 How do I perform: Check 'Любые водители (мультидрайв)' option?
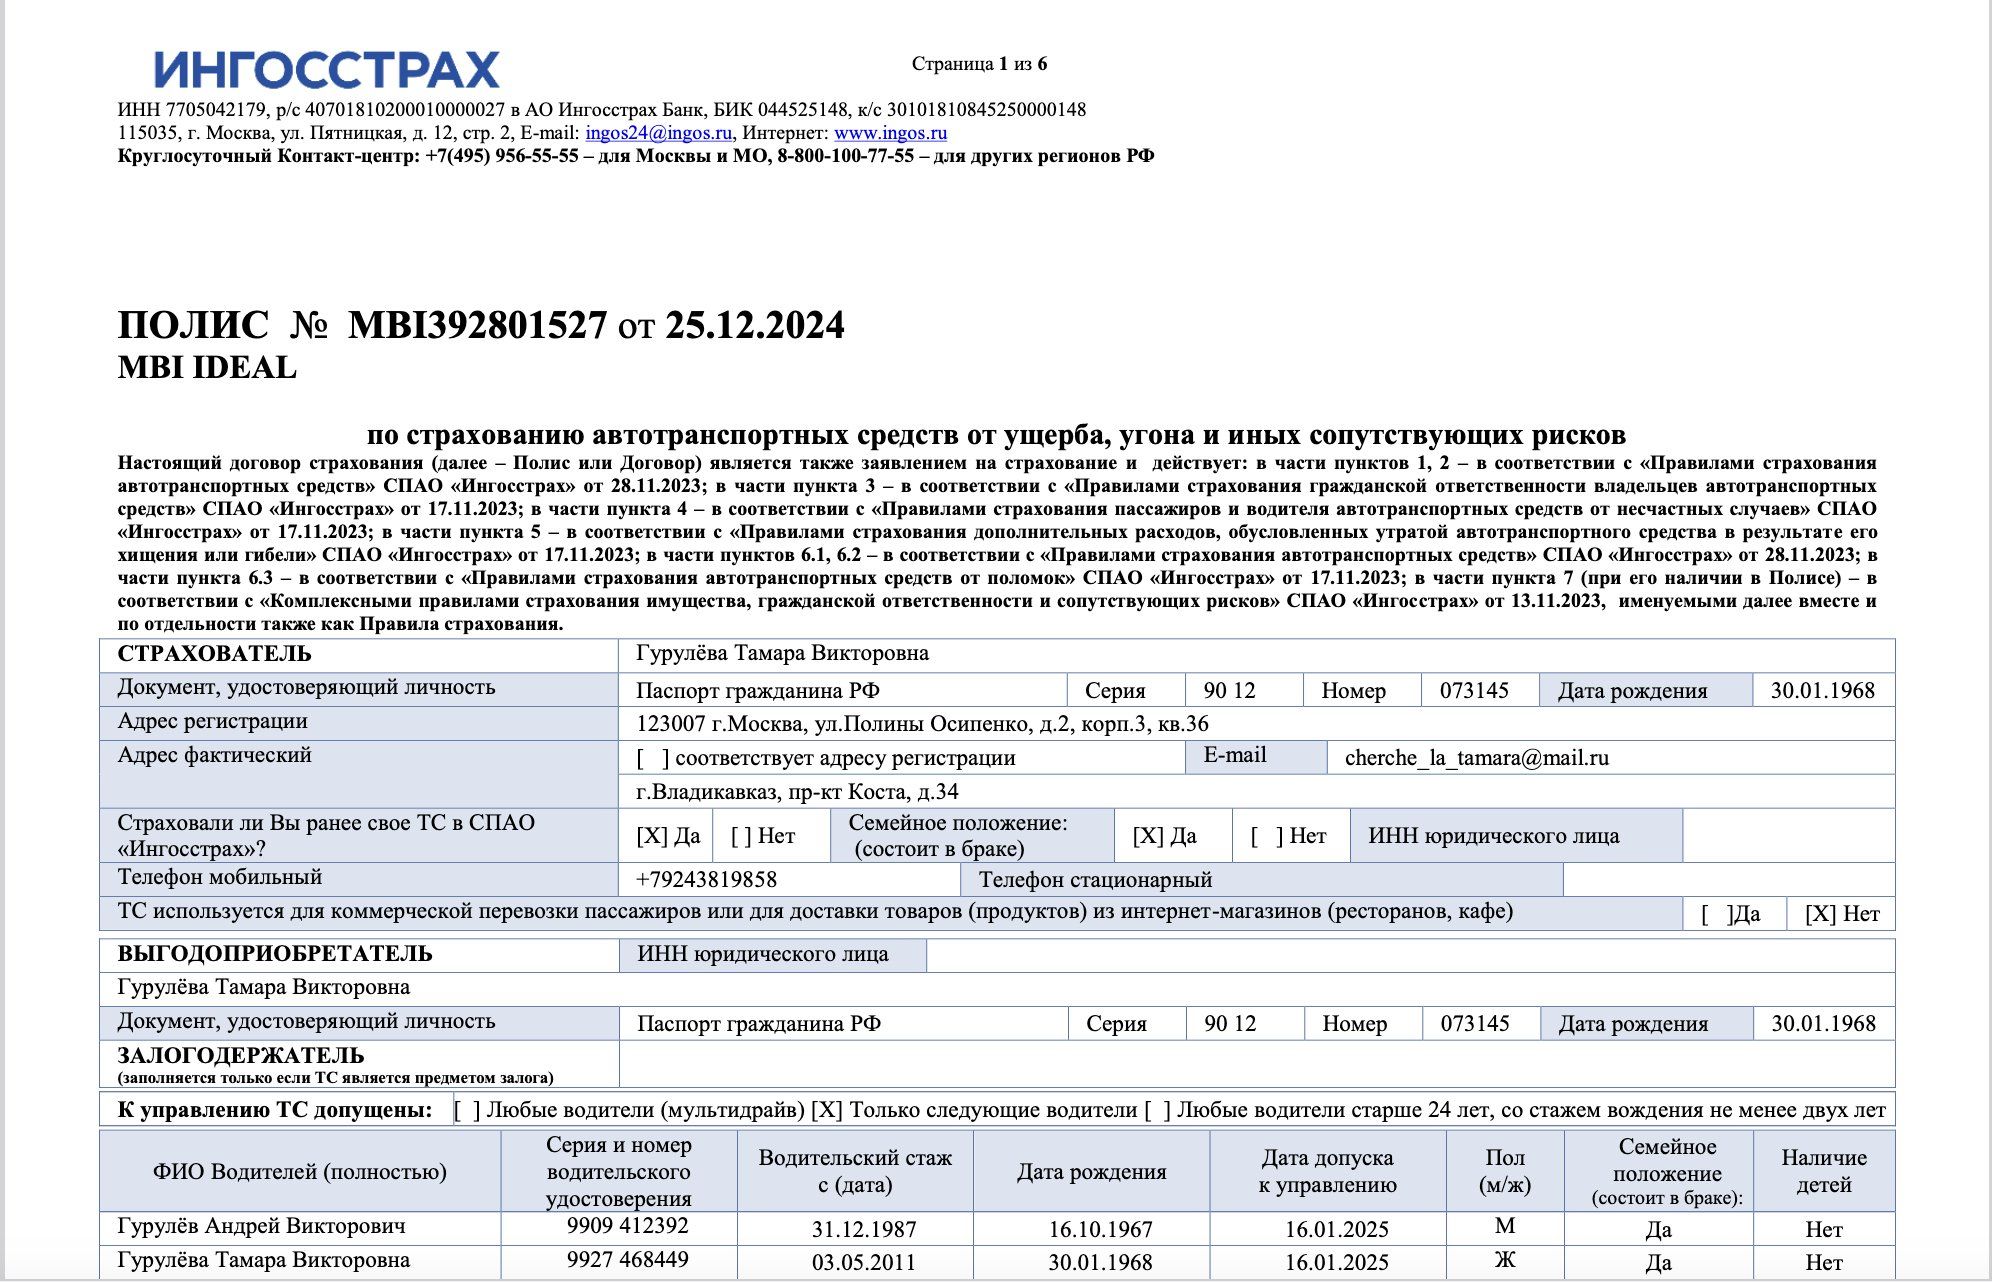coord(467,1110)
